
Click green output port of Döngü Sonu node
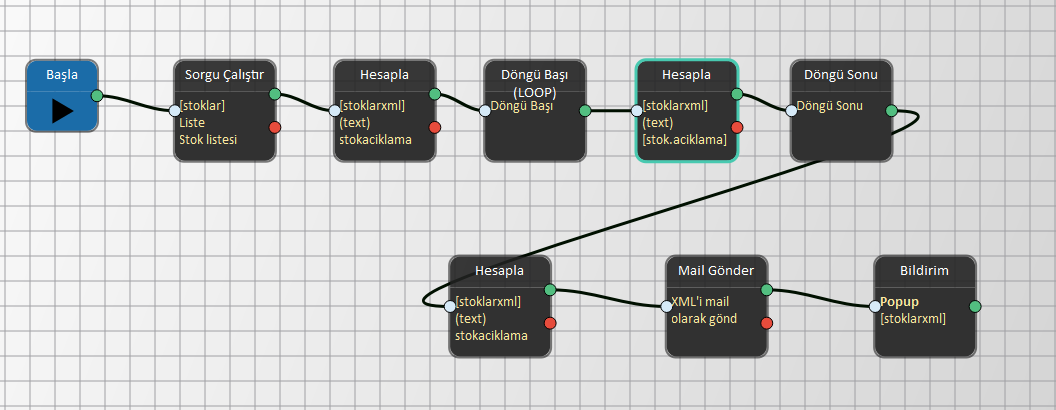tap(891, 110)
